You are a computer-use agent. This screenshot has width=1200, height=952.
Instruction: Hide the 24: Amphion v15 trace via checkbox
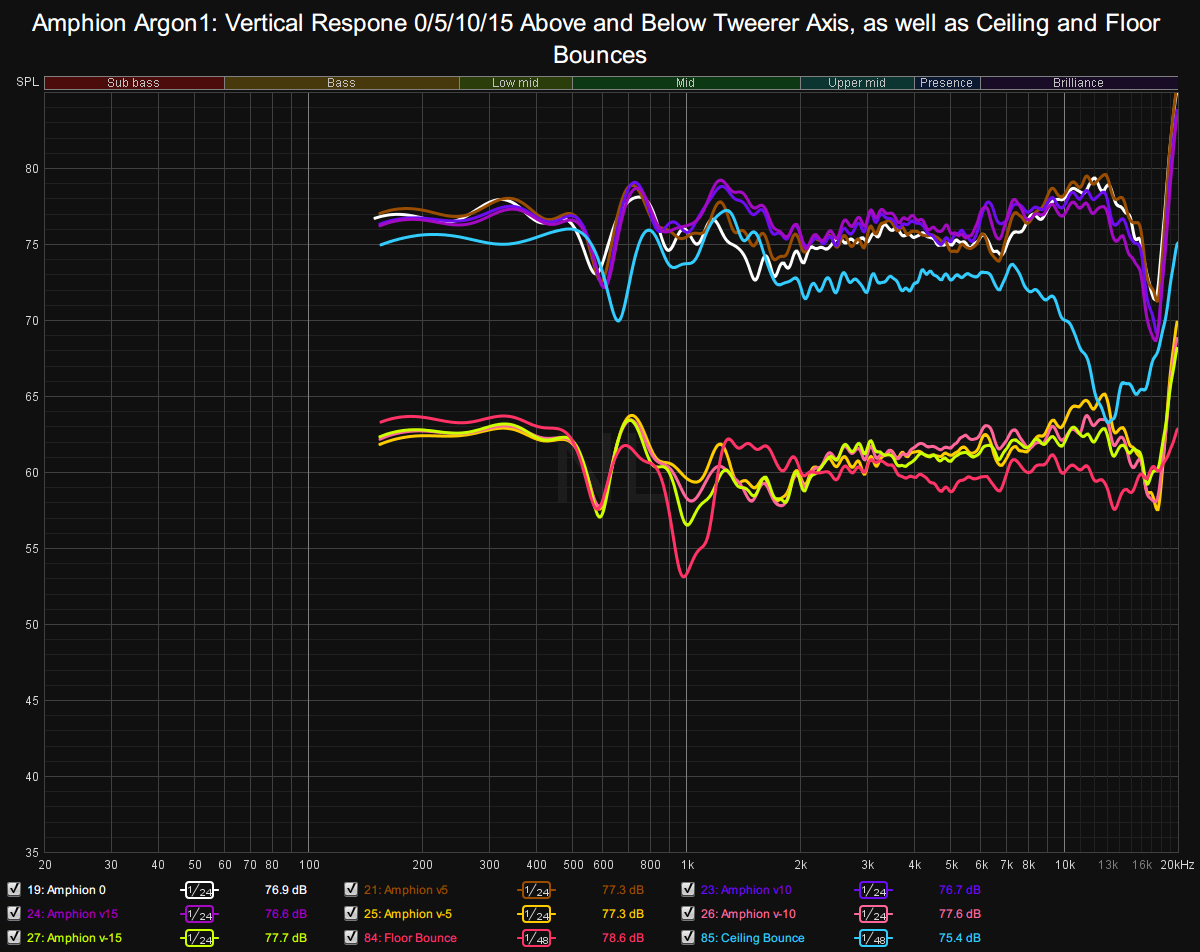click(x=13, y=913)
